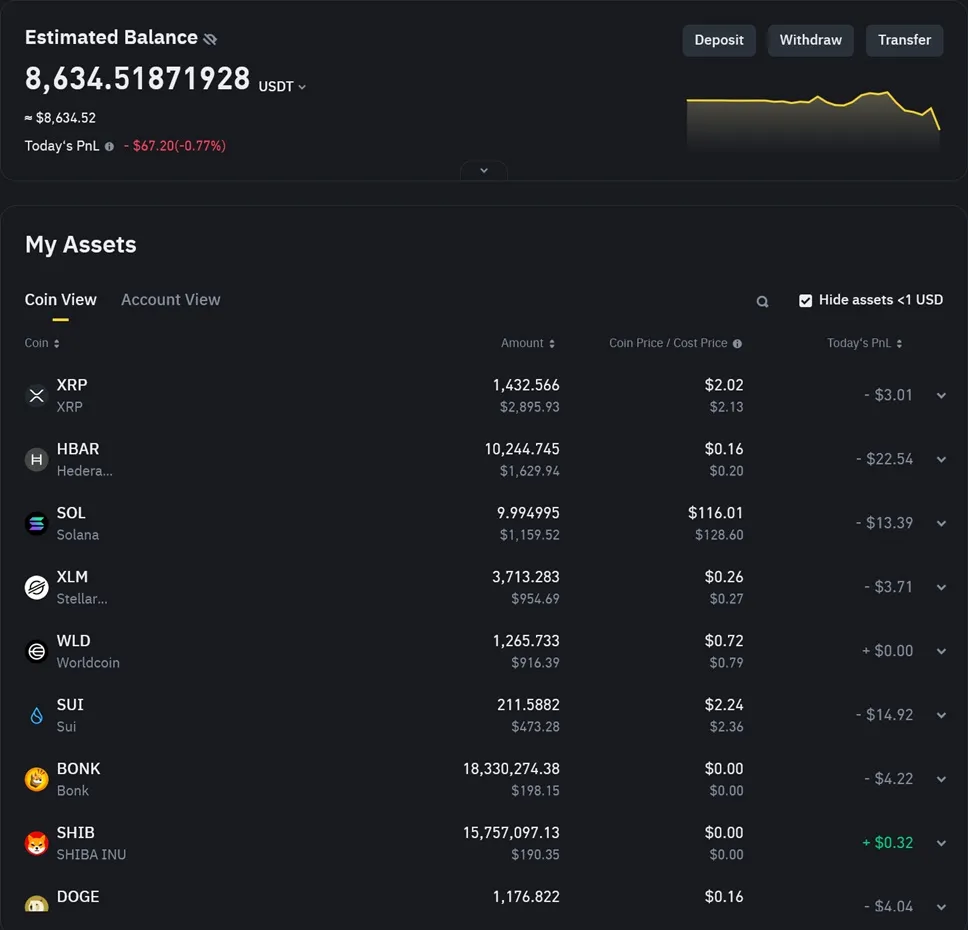The height and width of the screenshot is (930, 968).
Task: Click the Today's PnL info icon
Action: click(x=109, y=146)
